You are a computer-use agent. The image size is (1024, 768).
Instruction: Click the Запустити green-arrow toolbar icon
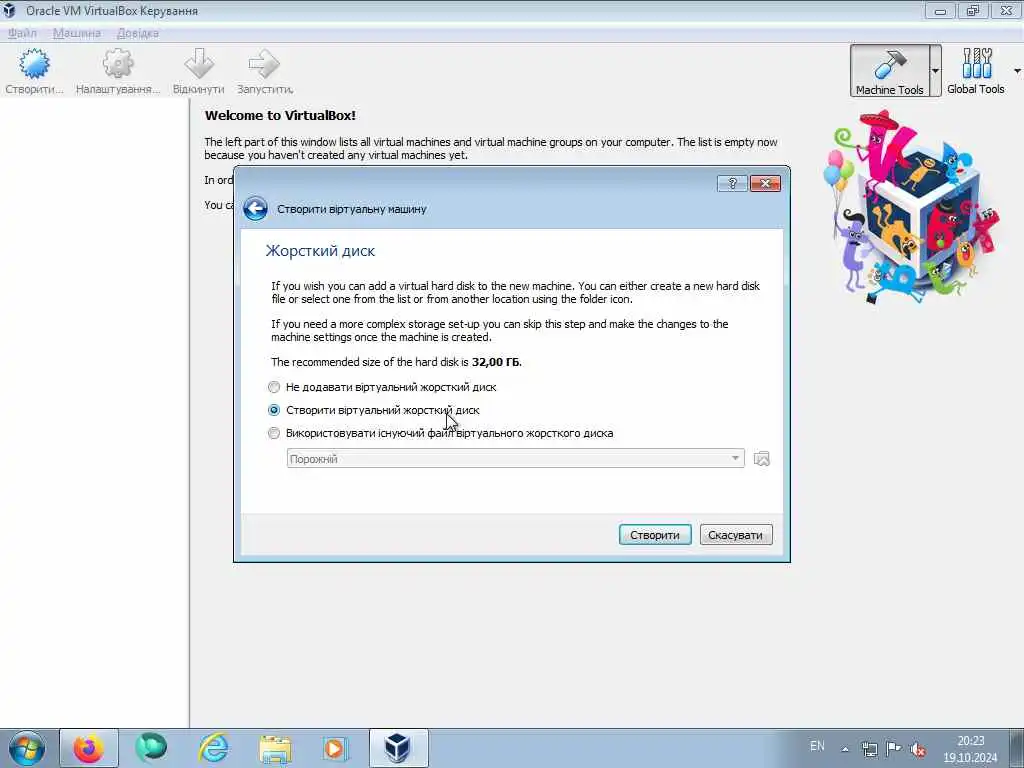click(x=264, y=64)
